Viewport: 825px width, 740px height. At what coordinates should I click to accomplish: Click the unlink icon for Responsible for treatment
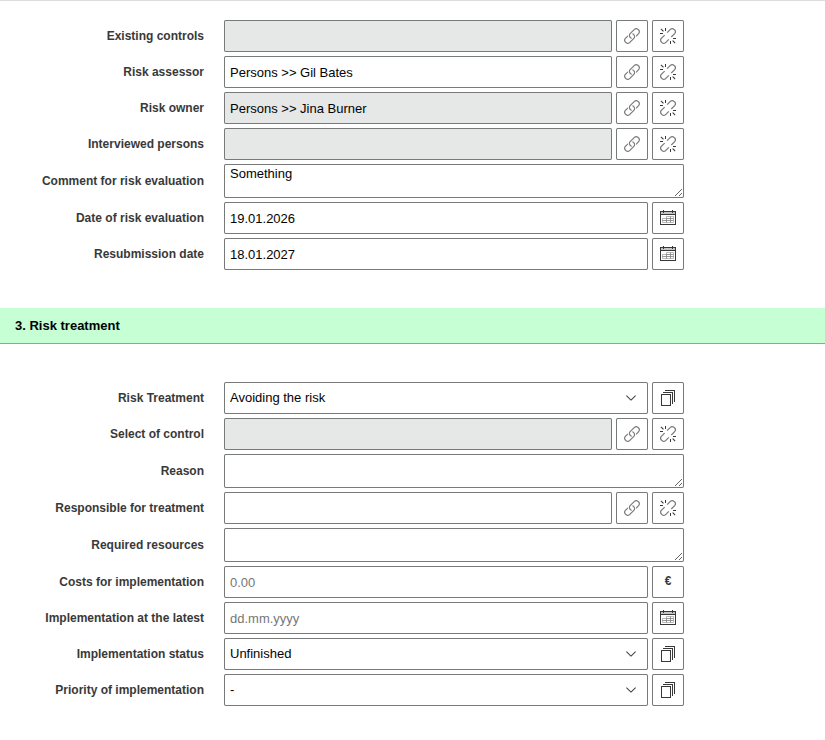(668, 507)
